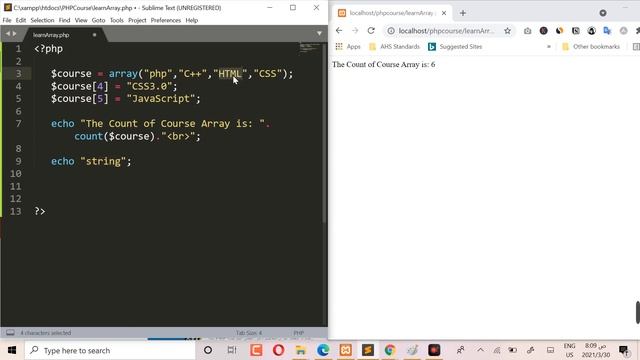Image resolution: width=640 pixels, height=360 pixels.
Task: Click the "JavaScript" string on line 5
Action: [161, 99]
